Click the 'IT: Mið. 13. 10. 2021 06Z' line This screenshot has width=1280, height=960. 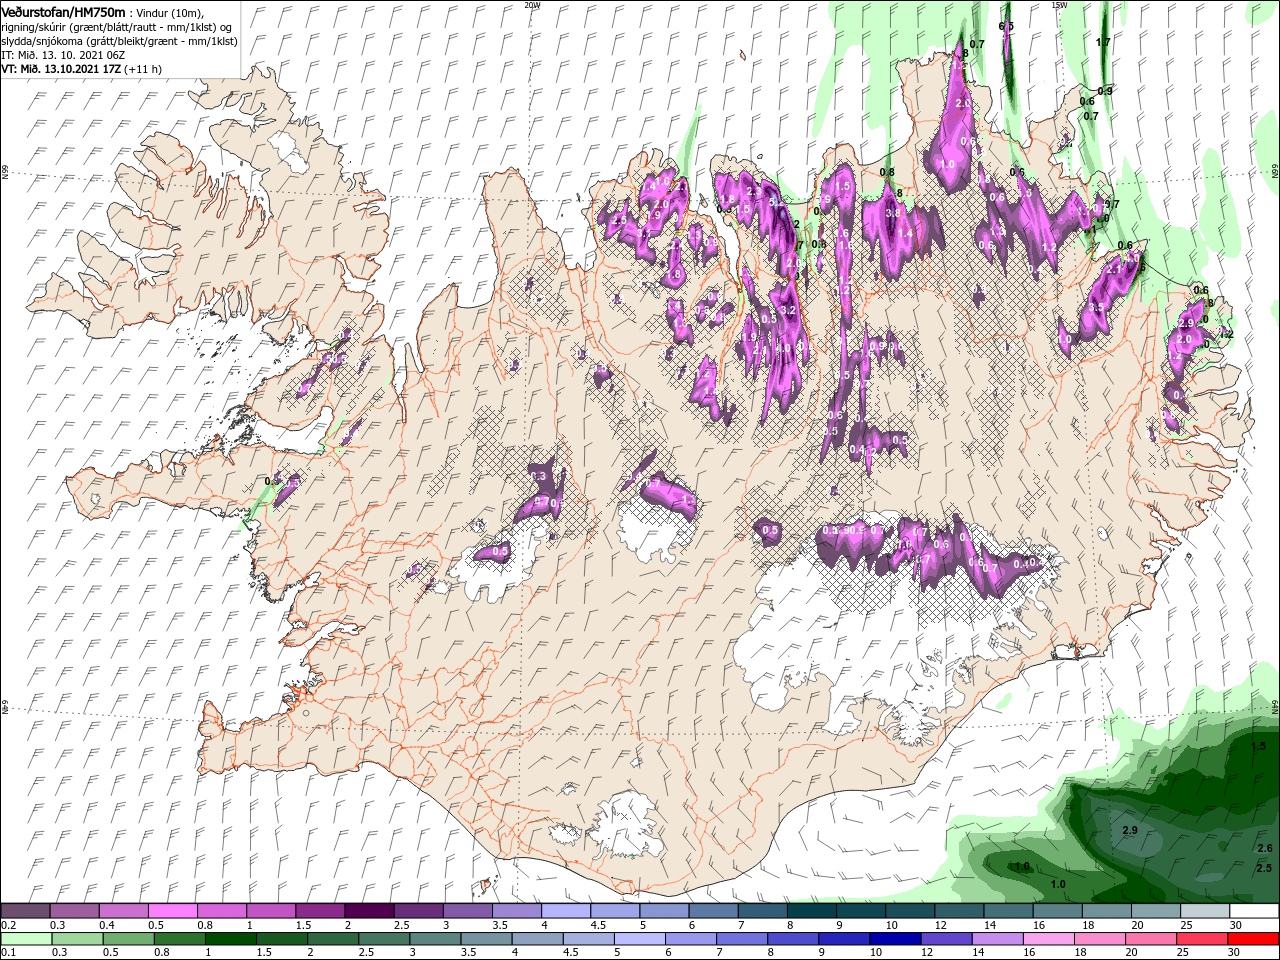63,54
